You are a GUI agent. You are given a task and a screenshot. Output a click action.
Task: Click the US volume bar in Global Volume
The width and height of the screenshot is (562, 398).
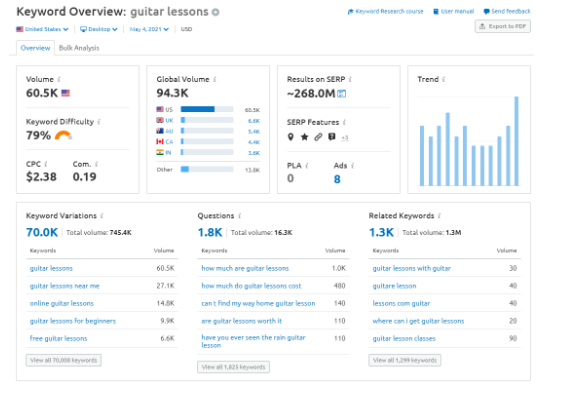207,109
